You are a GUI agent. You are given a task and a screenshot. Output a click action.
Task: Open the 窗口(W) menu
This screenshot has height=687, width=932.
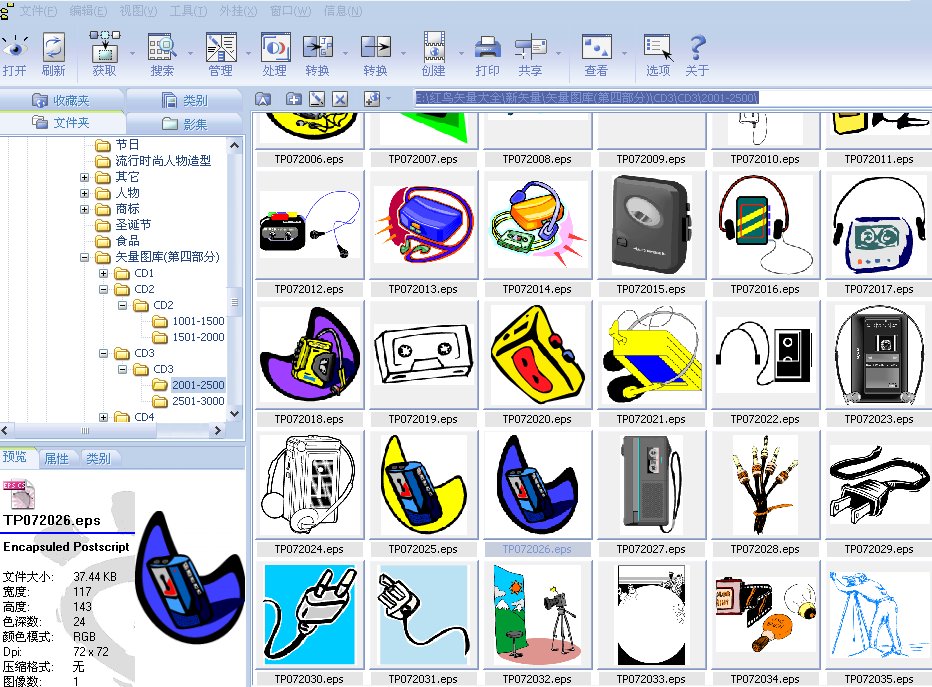click(290, 11)
